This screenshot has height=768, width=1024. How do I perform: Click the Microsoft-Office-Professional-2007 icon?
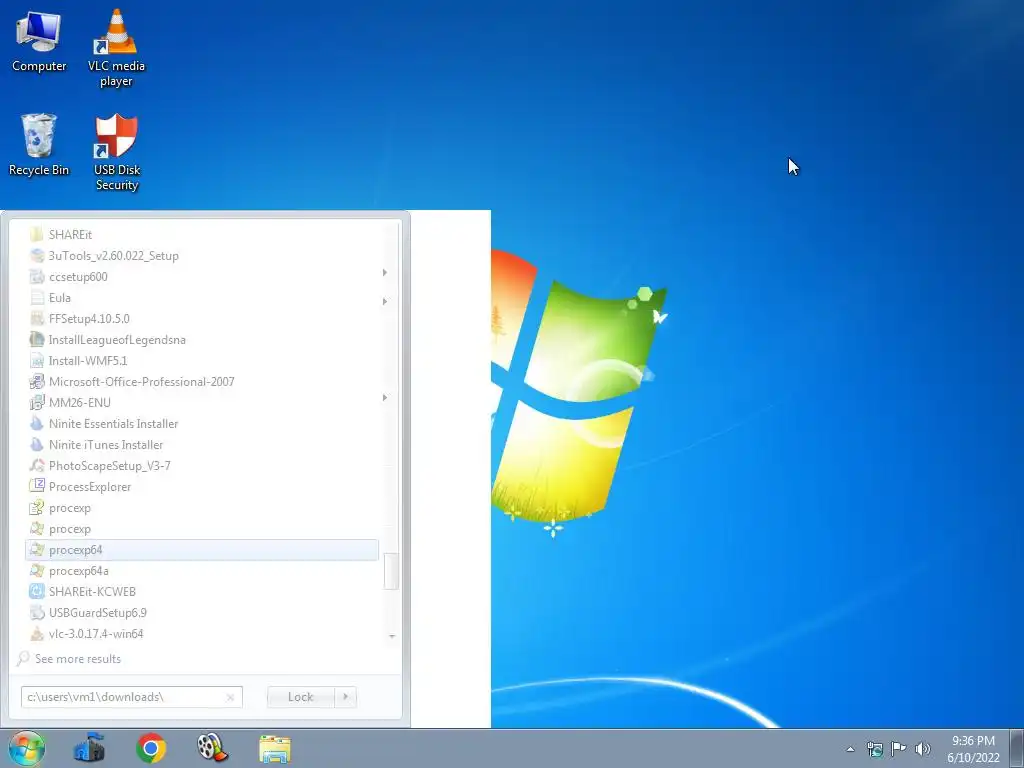tap(37, 381)
